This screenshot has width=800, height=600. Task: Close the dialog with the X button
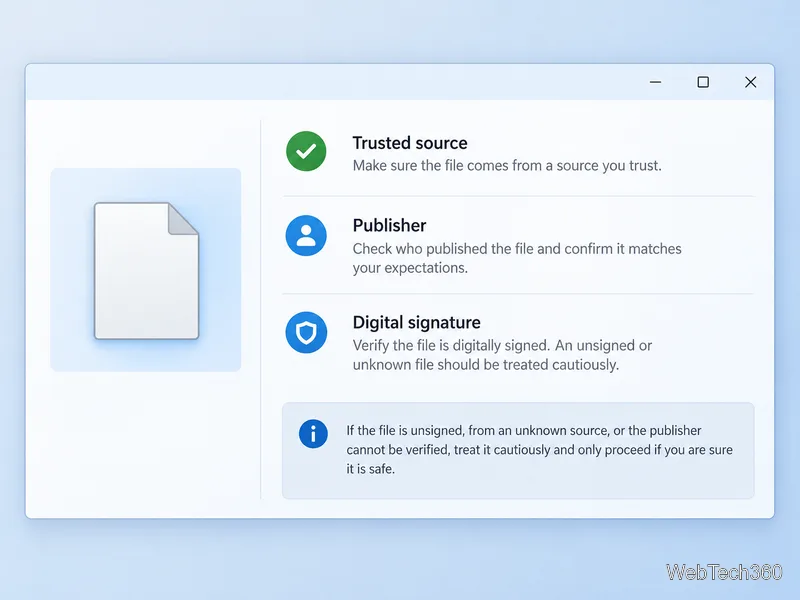pyautogui.click(x=751, y=82)
